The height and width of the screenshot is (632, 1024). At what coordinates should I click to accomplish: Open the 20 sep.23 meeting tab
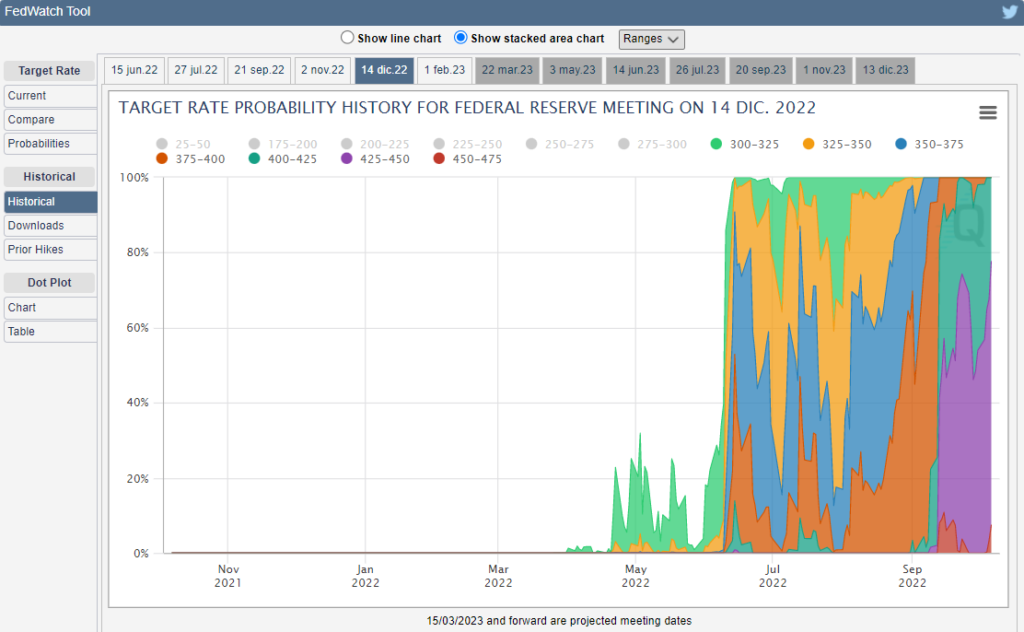[x=761, y=70]
